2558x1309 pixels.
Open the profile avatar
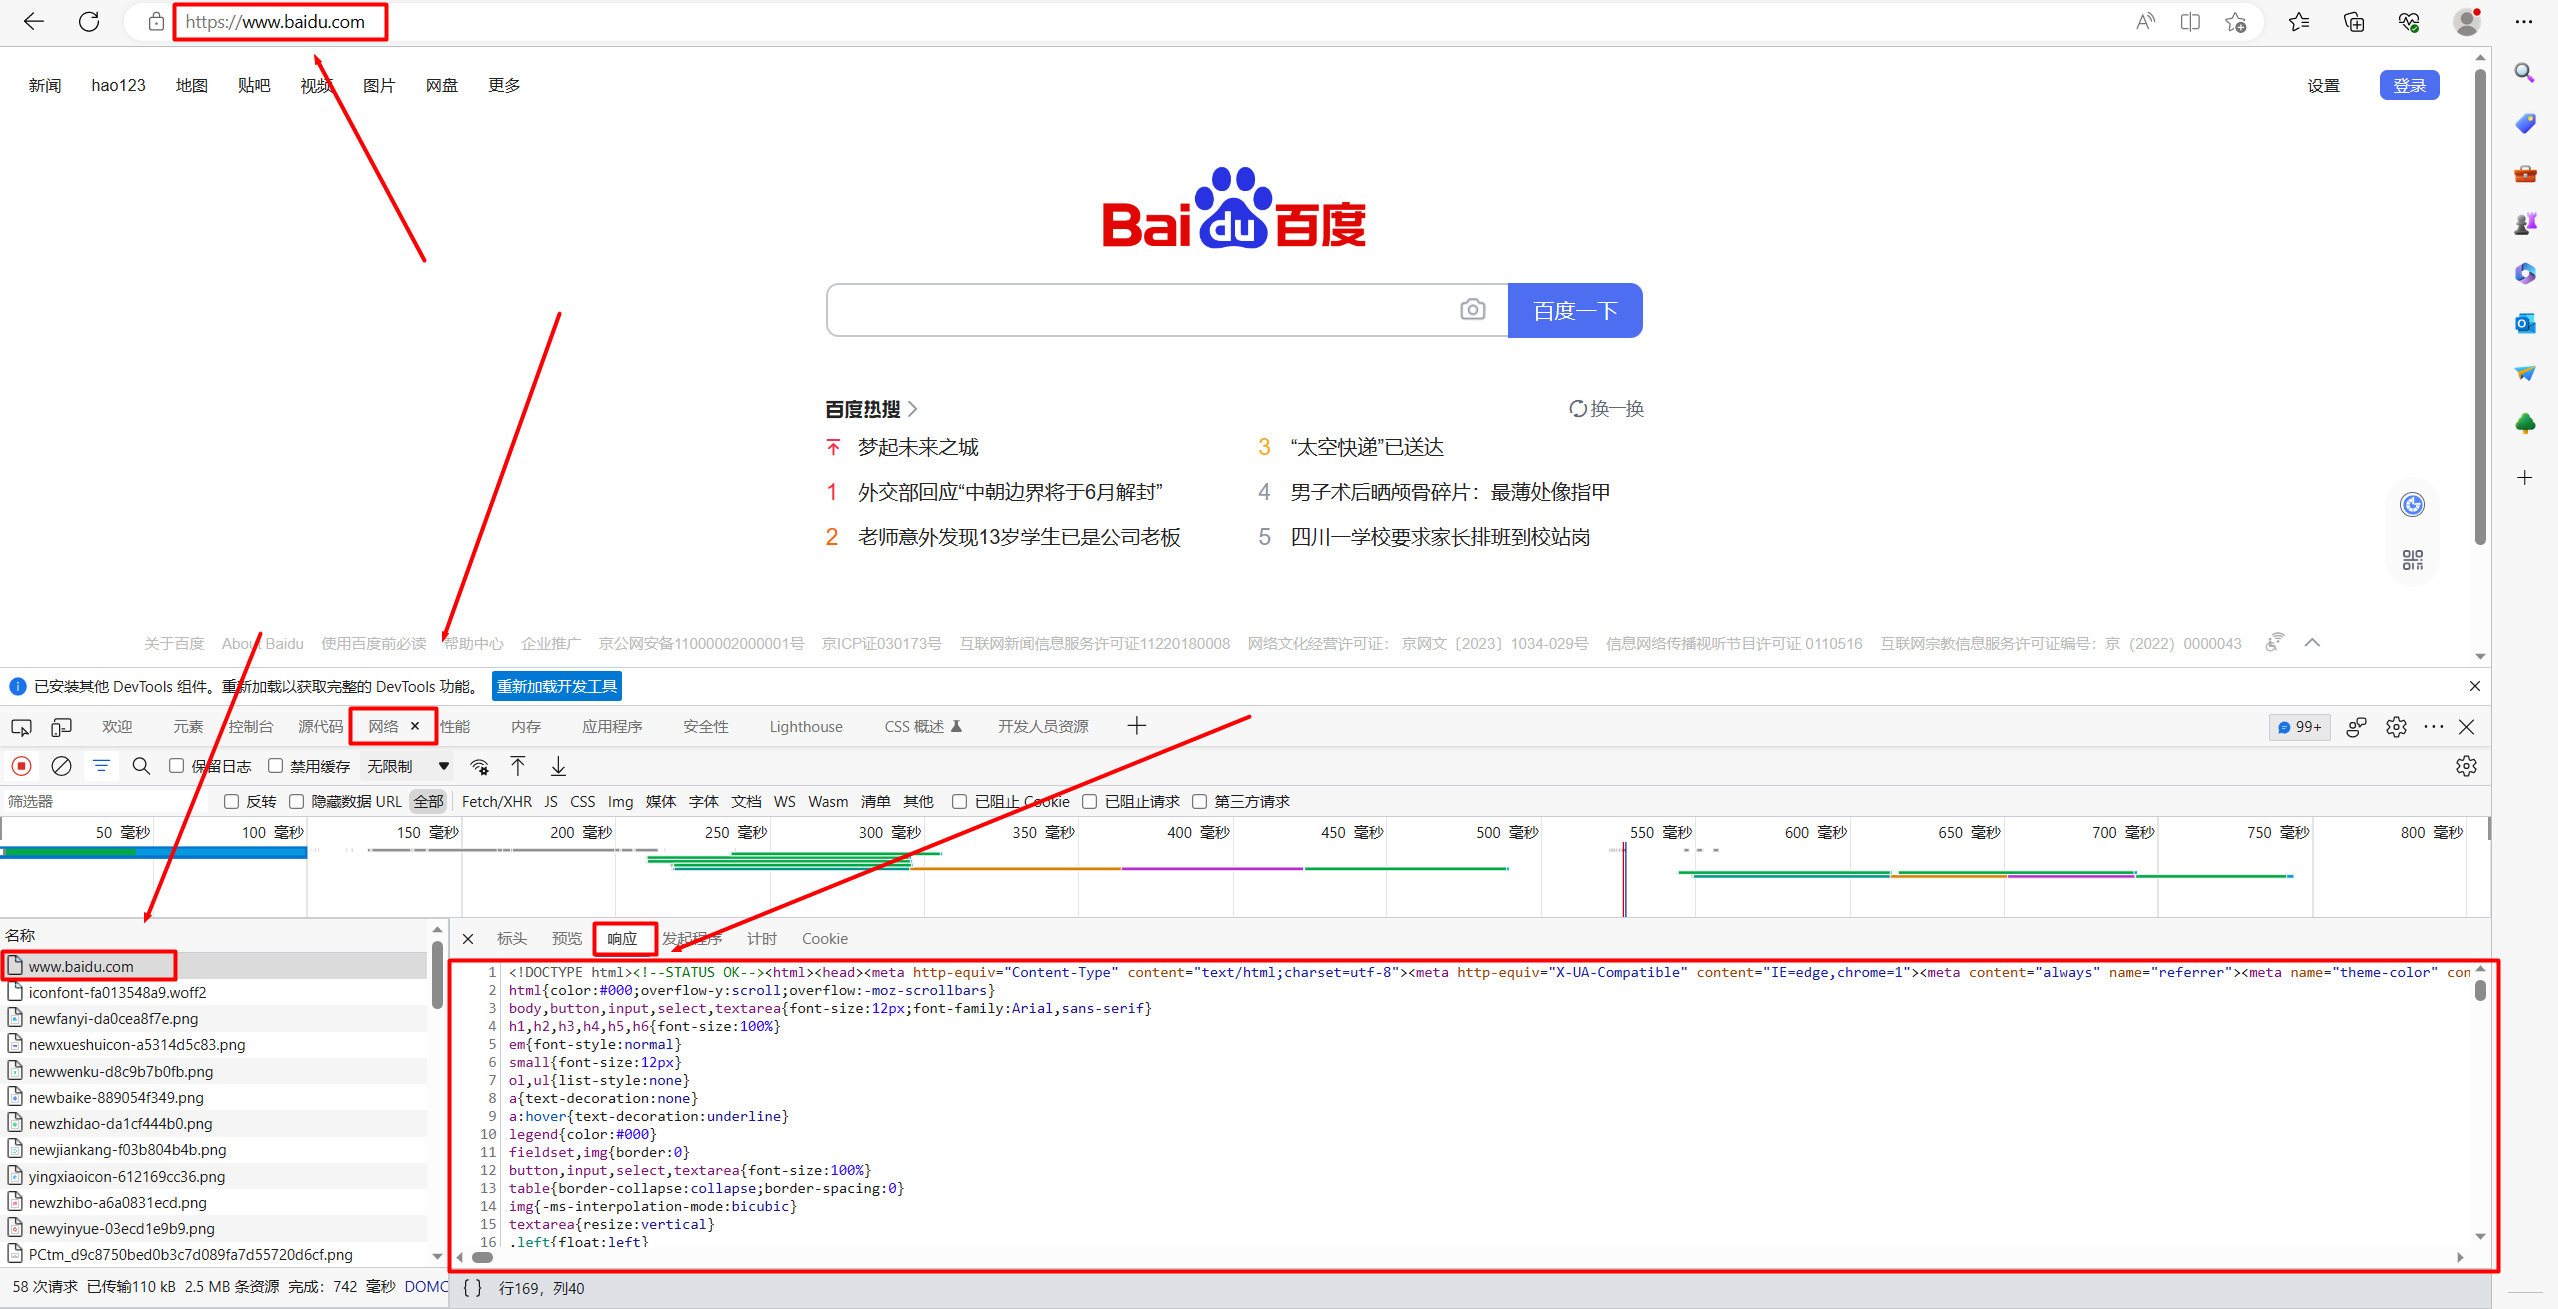tap(2467, 22)
